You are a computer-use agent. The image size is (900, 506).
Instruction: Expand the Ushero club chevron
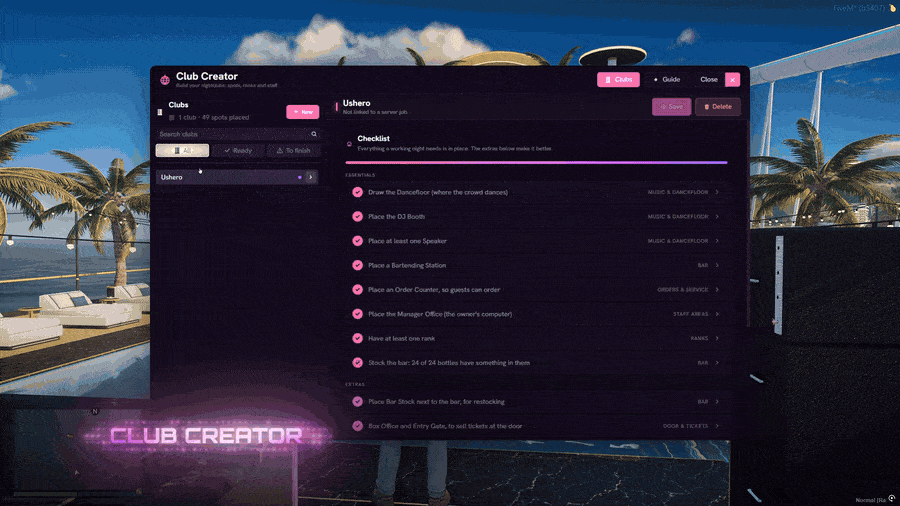311,177
